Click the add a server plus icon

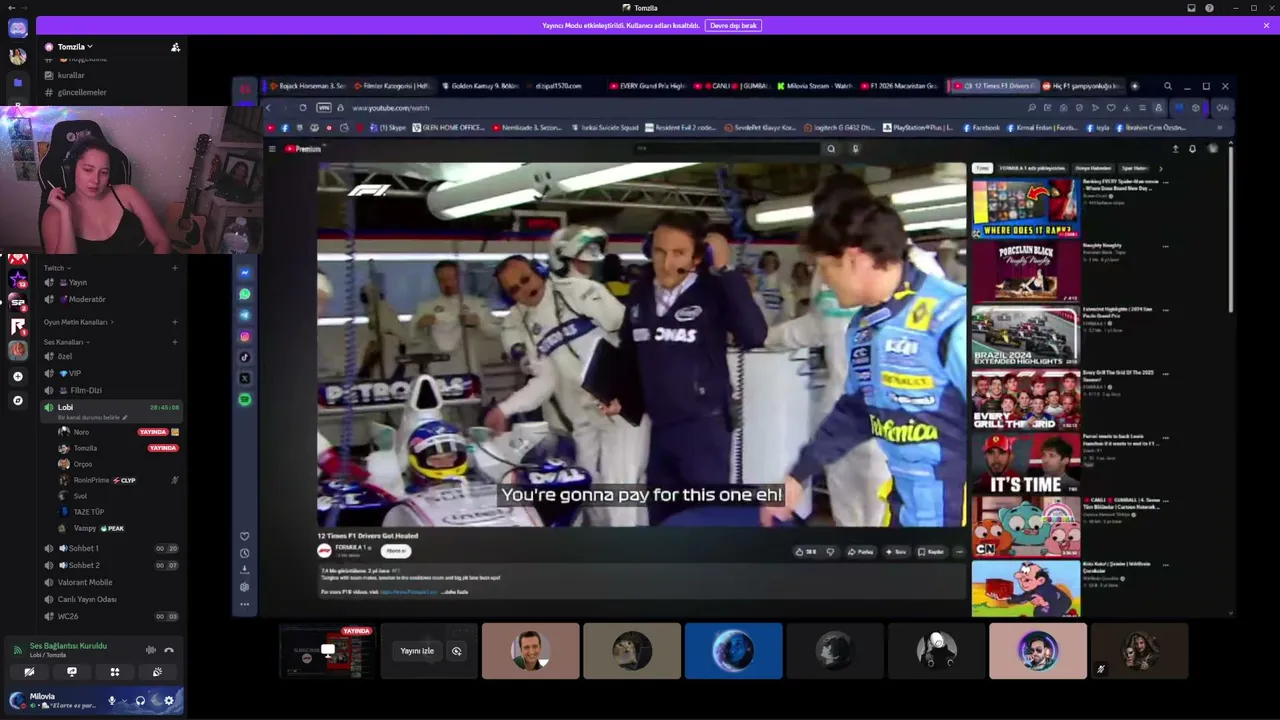click(17, 376)
